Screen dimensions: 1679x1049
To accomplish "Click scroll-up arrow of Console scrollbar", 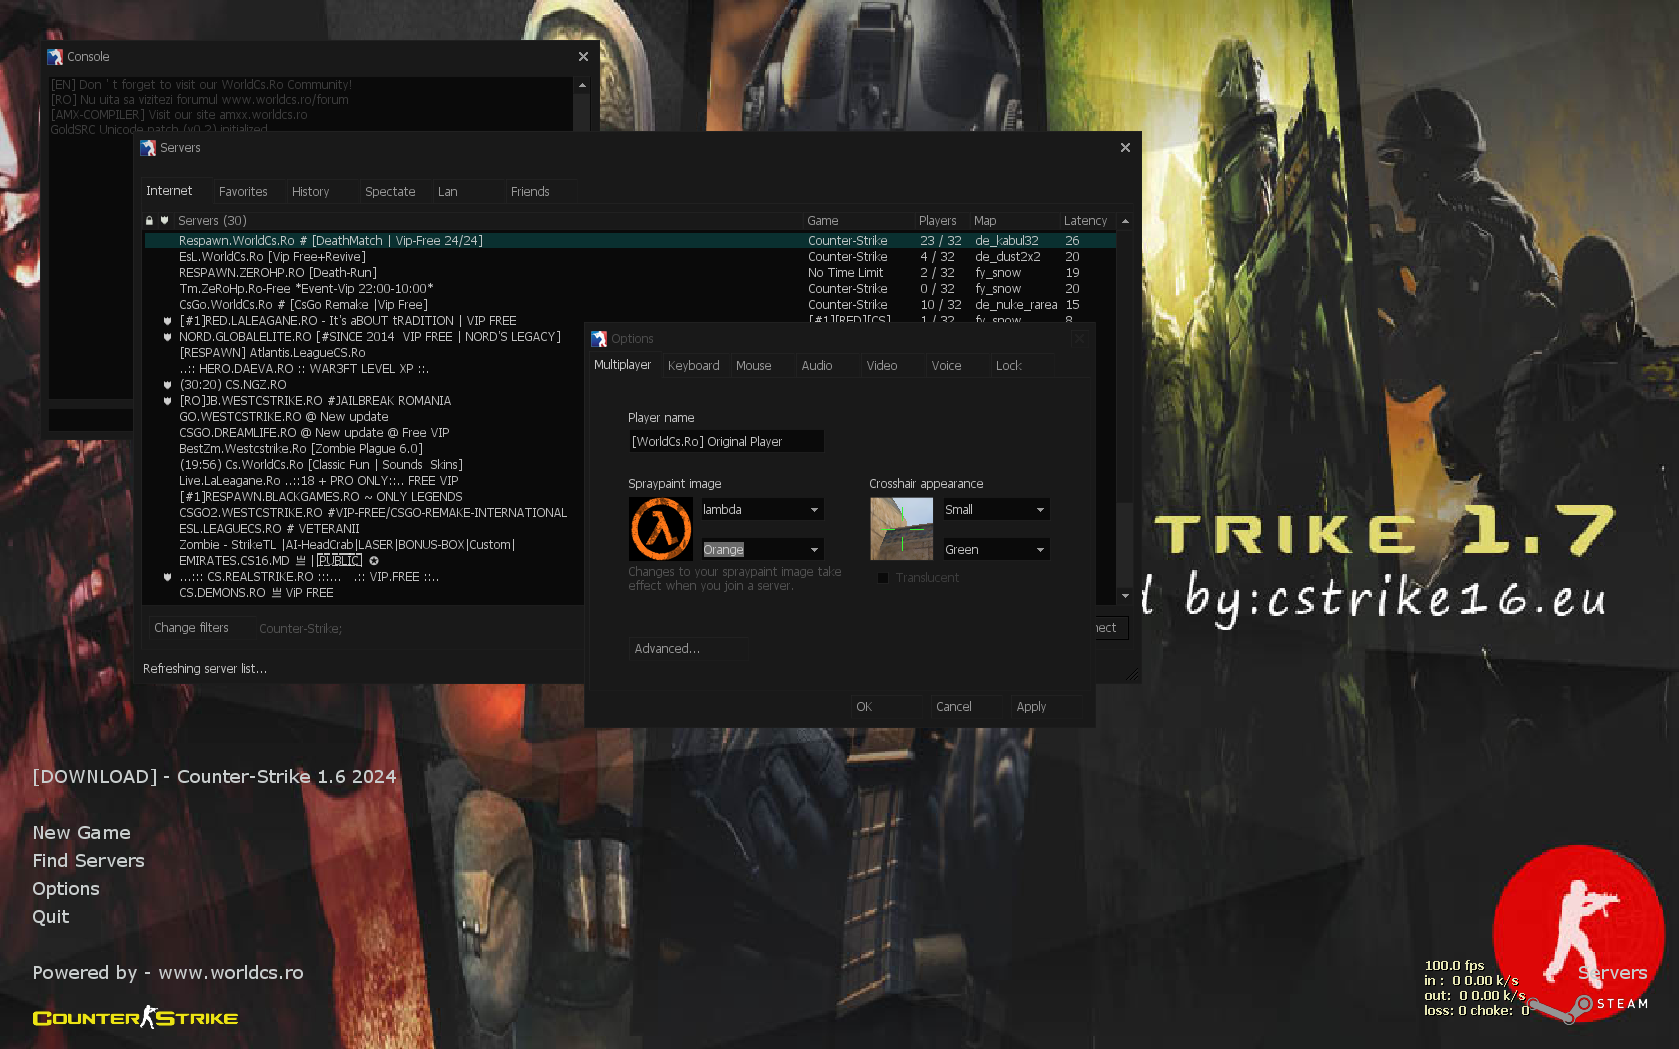I will (x=582, y=86).
